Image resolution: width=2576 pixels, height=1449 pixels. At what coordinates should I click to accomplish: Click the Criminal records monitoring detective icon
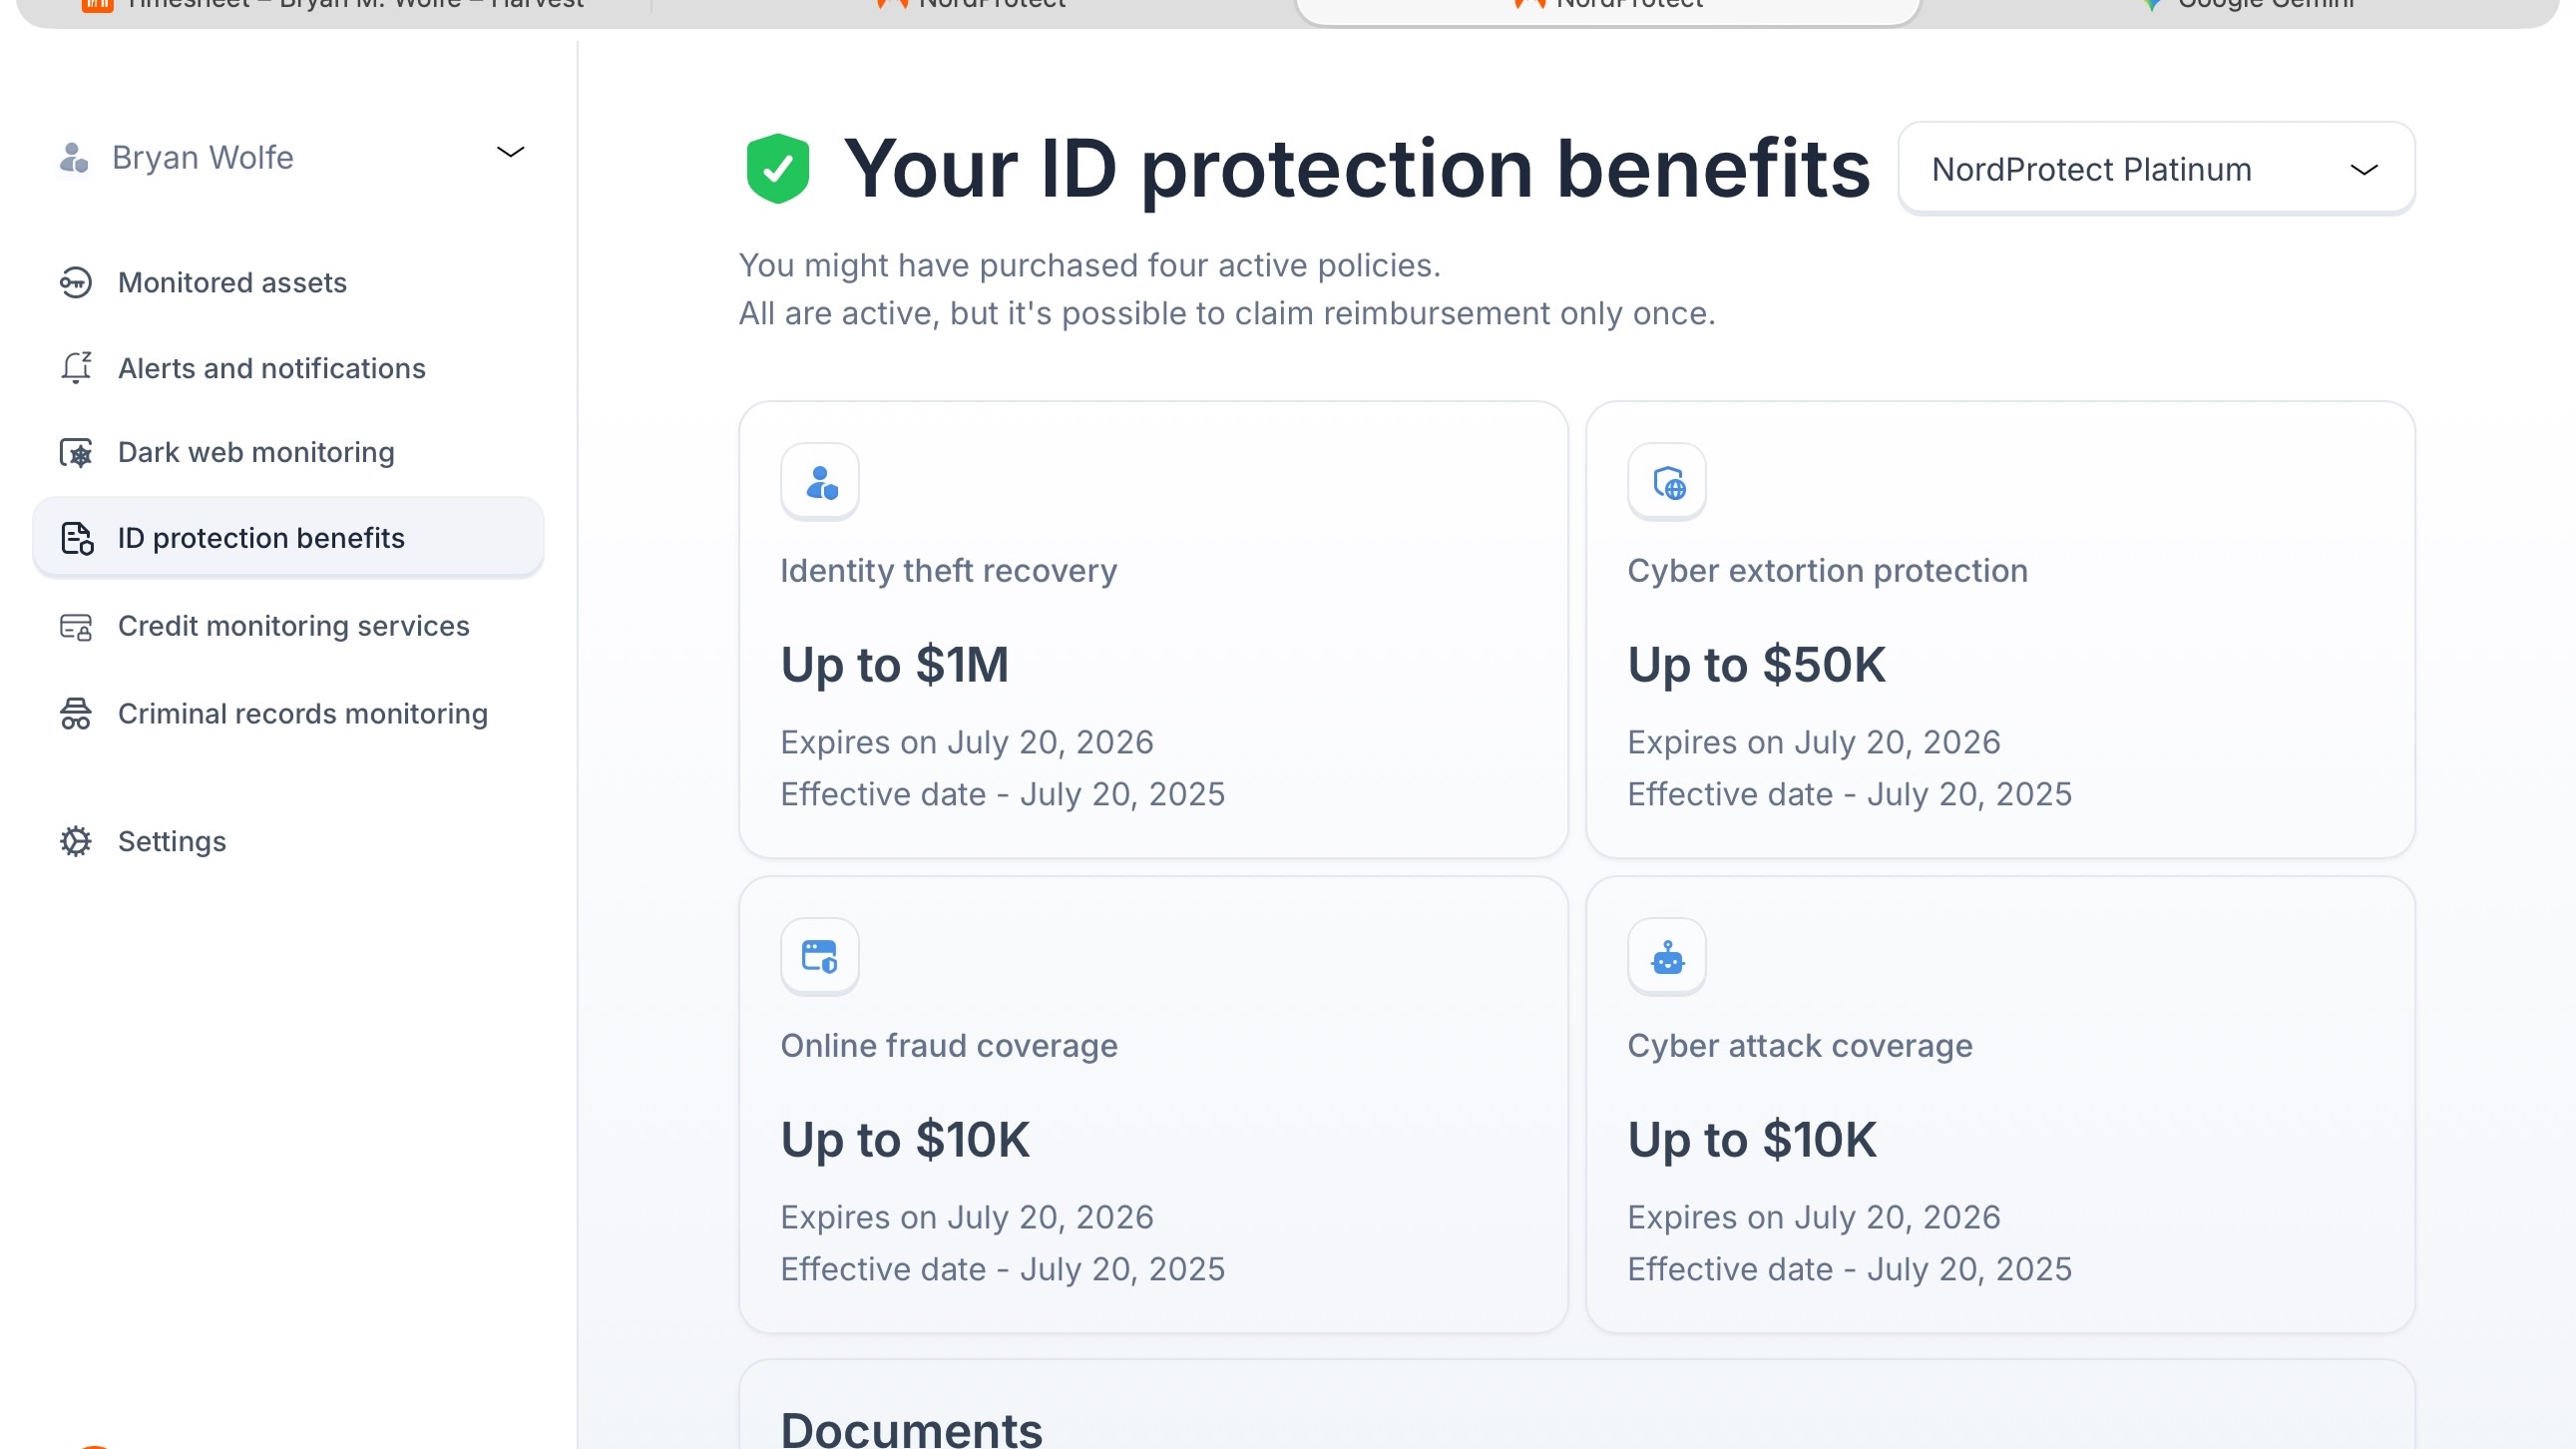[x=76, y=714]
